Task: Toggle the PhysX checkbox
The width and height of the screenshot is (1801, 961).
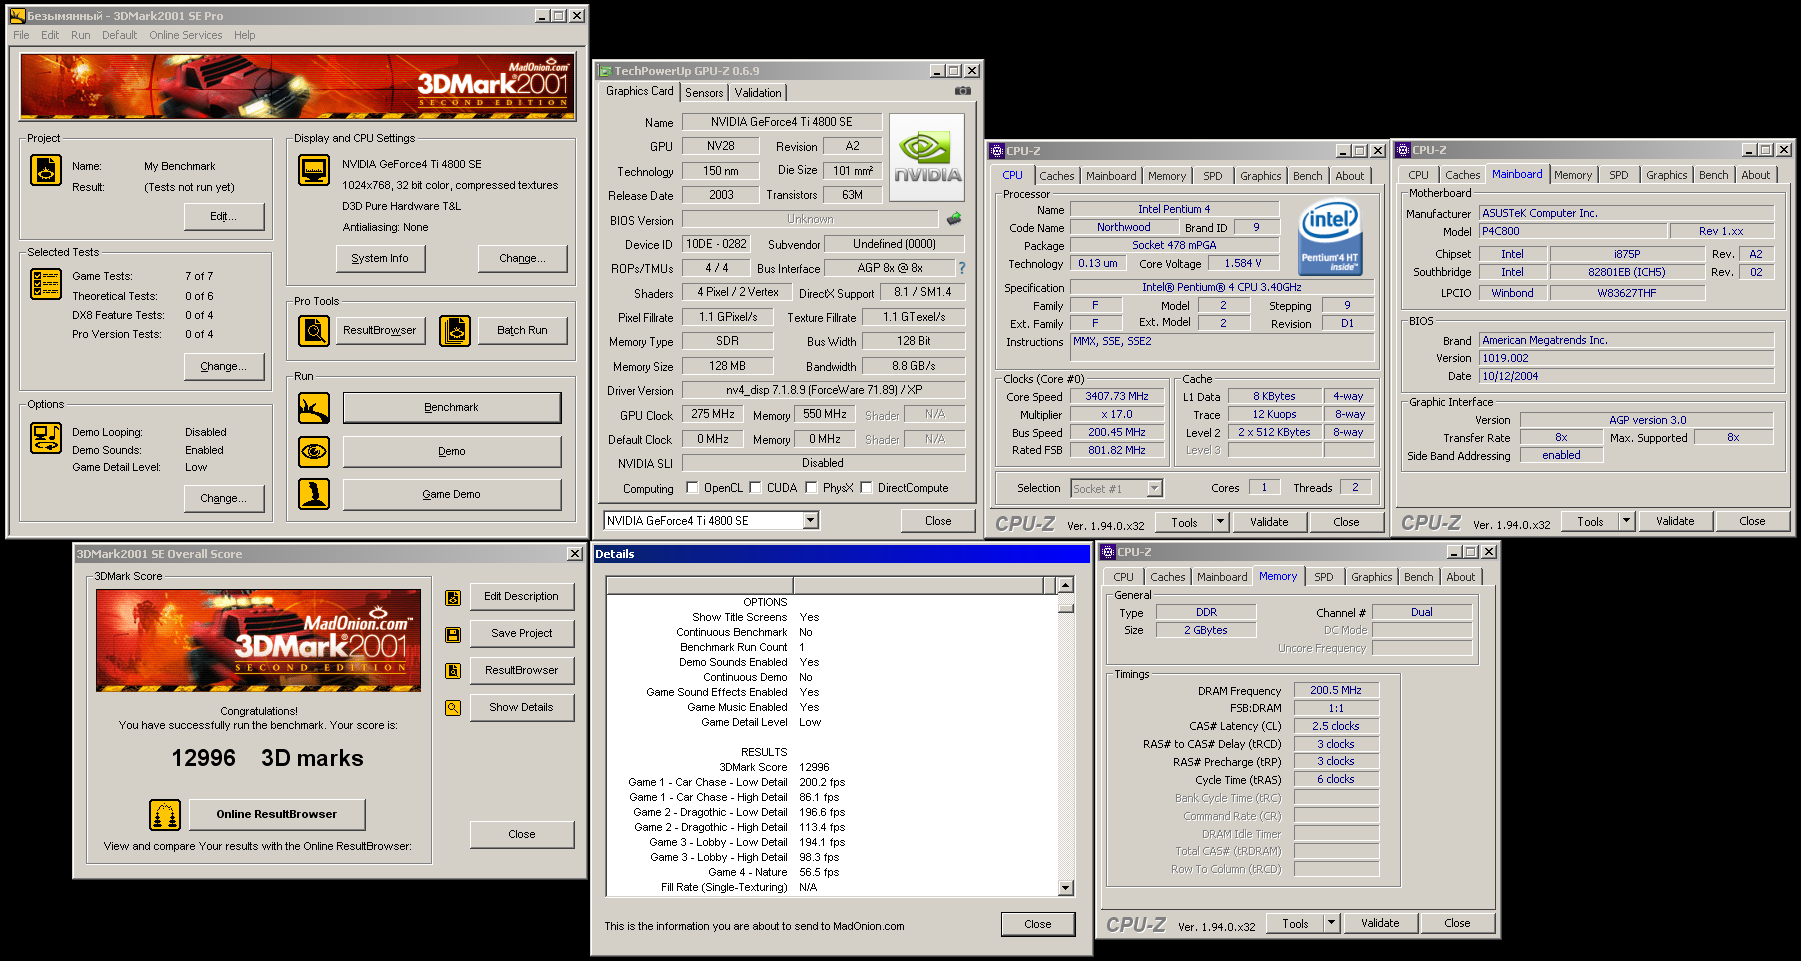Action: [811, 488]
